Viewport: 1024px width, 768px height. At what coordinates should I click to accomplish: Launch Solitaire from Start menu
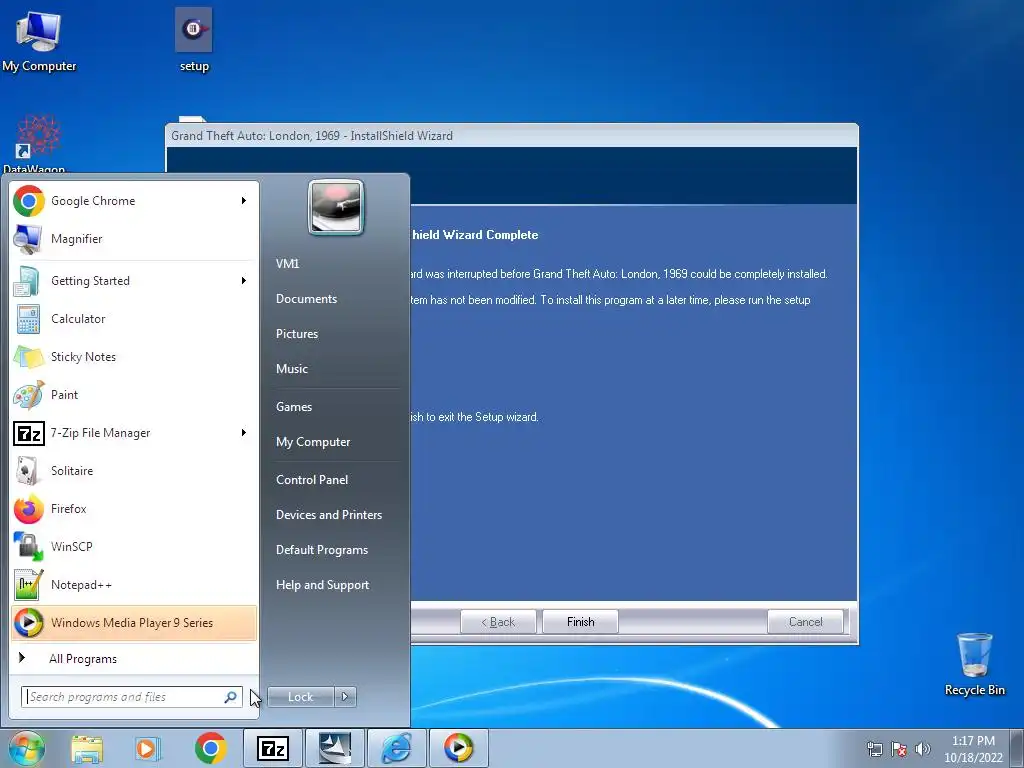pos(134,471)
